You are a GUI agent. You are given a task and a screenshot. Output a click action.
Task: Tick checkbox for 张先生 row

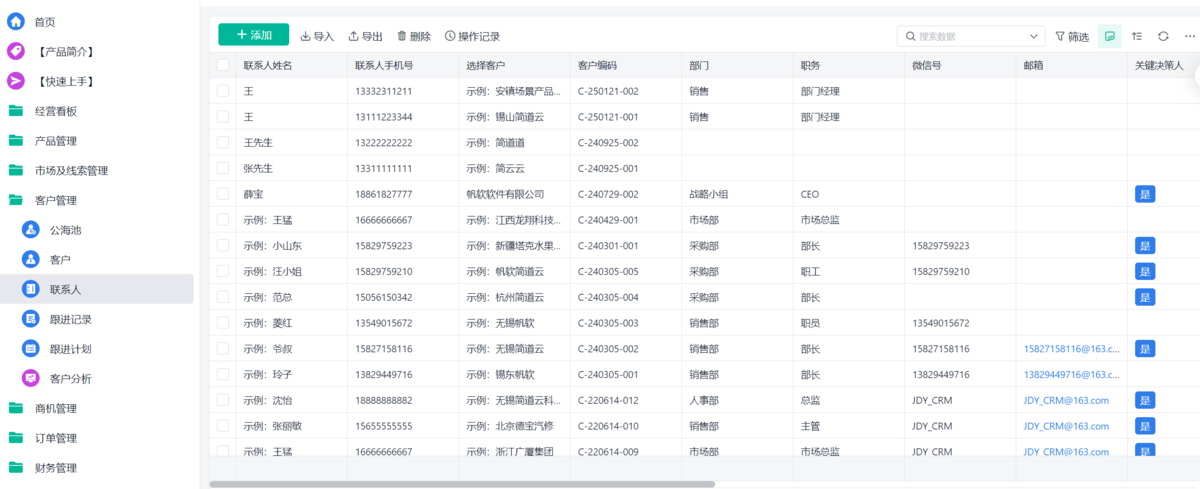pyautogui.click(x=222, y=168)
